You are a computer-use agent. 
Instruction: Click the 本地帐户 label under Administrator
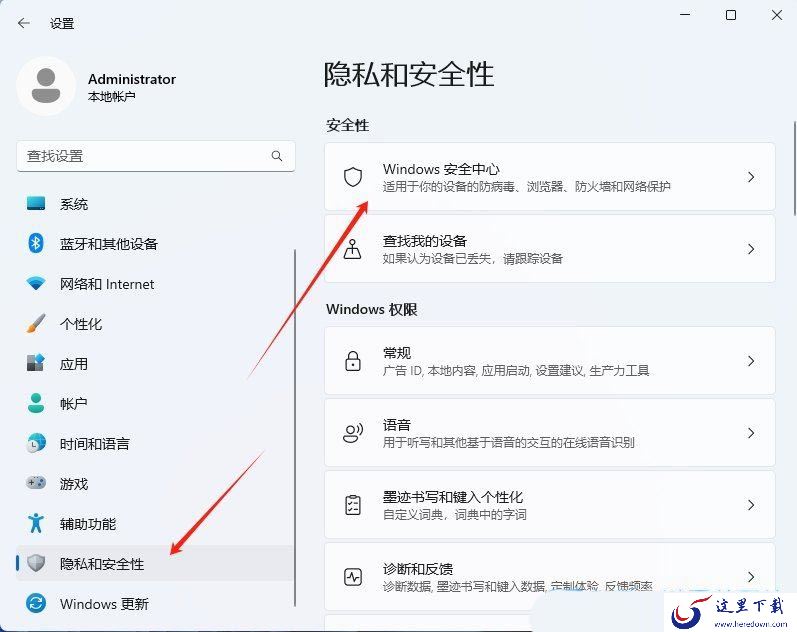coord(111,97)
